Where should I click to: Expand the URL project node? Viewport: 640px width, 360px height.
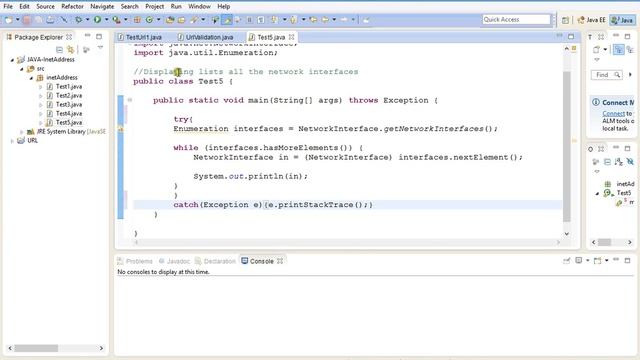[12, 140]
